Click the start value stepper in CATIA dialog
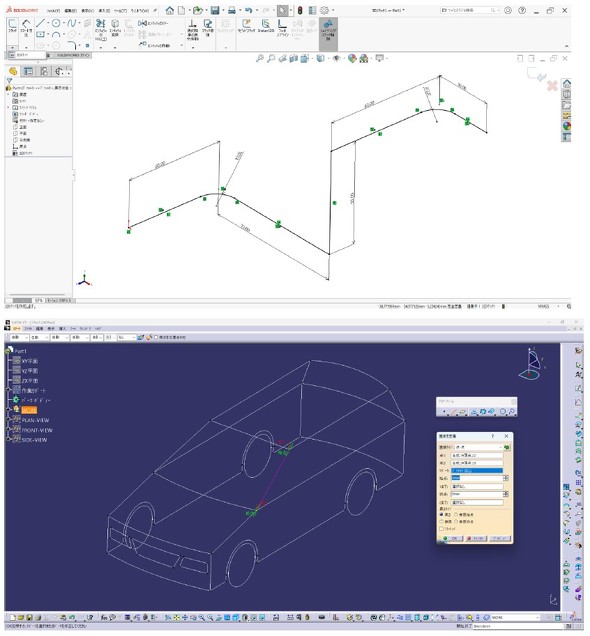 [506, 478]
